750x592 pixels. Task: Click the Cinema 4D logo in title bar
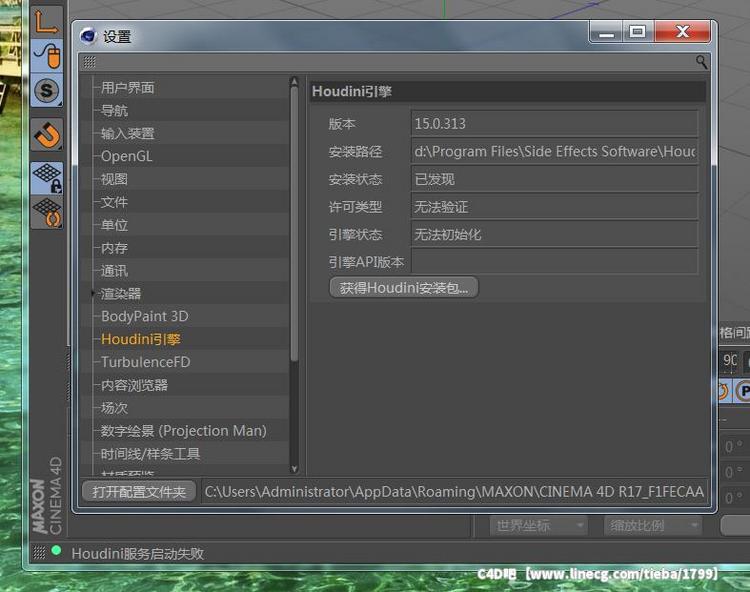click(88, 36)
